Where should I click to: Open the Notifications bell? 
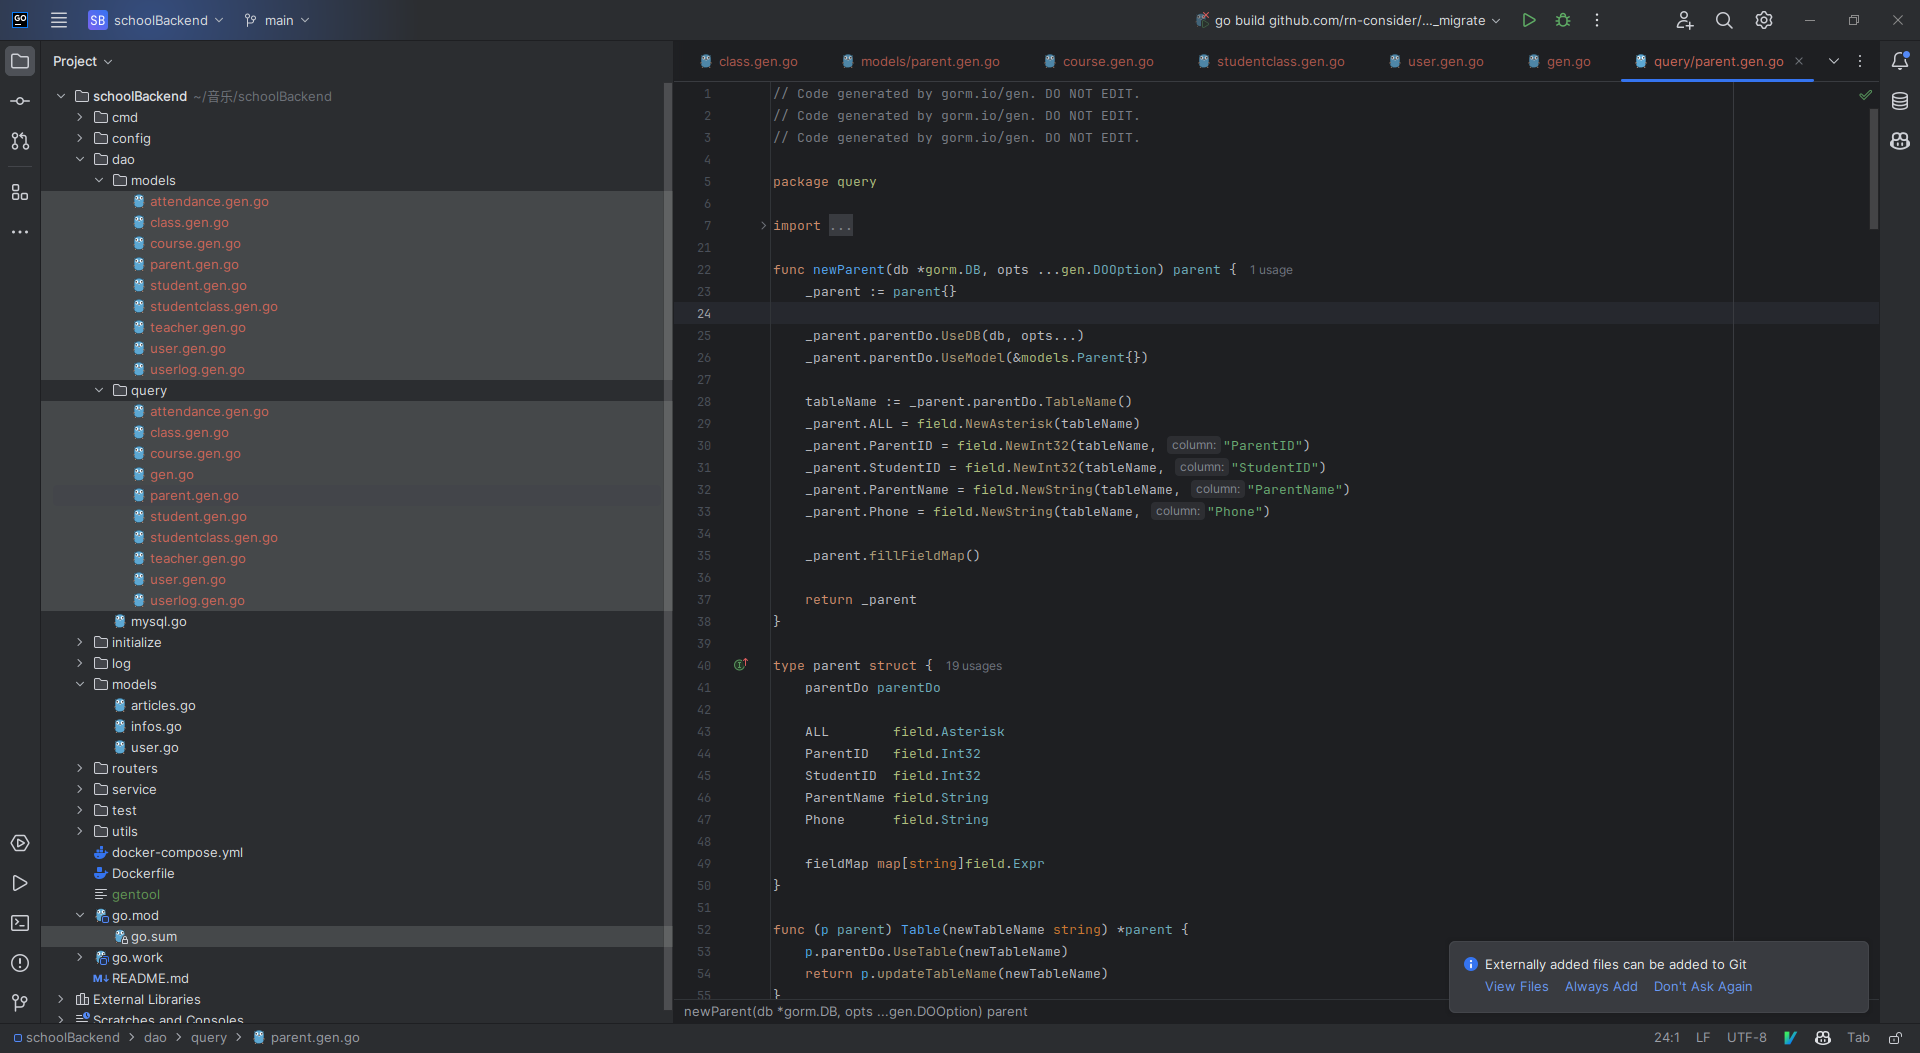pos(1900,61)
